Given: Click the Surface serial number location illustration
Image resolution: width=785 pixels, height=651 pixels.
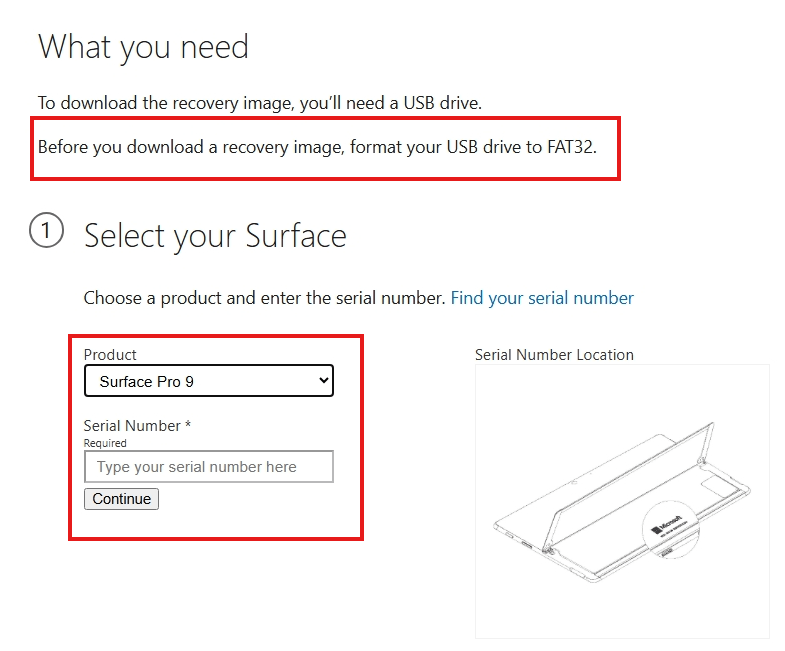Looking at the screenshot, I should coord(622,501).
